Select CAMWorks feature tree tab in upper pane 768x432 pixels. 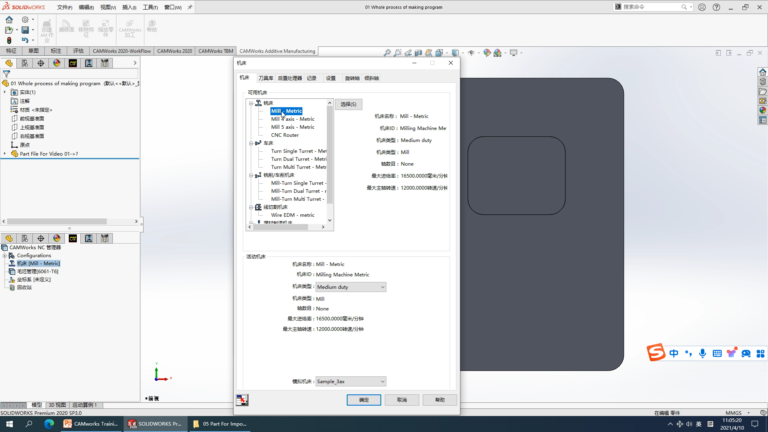pos(73,63)
